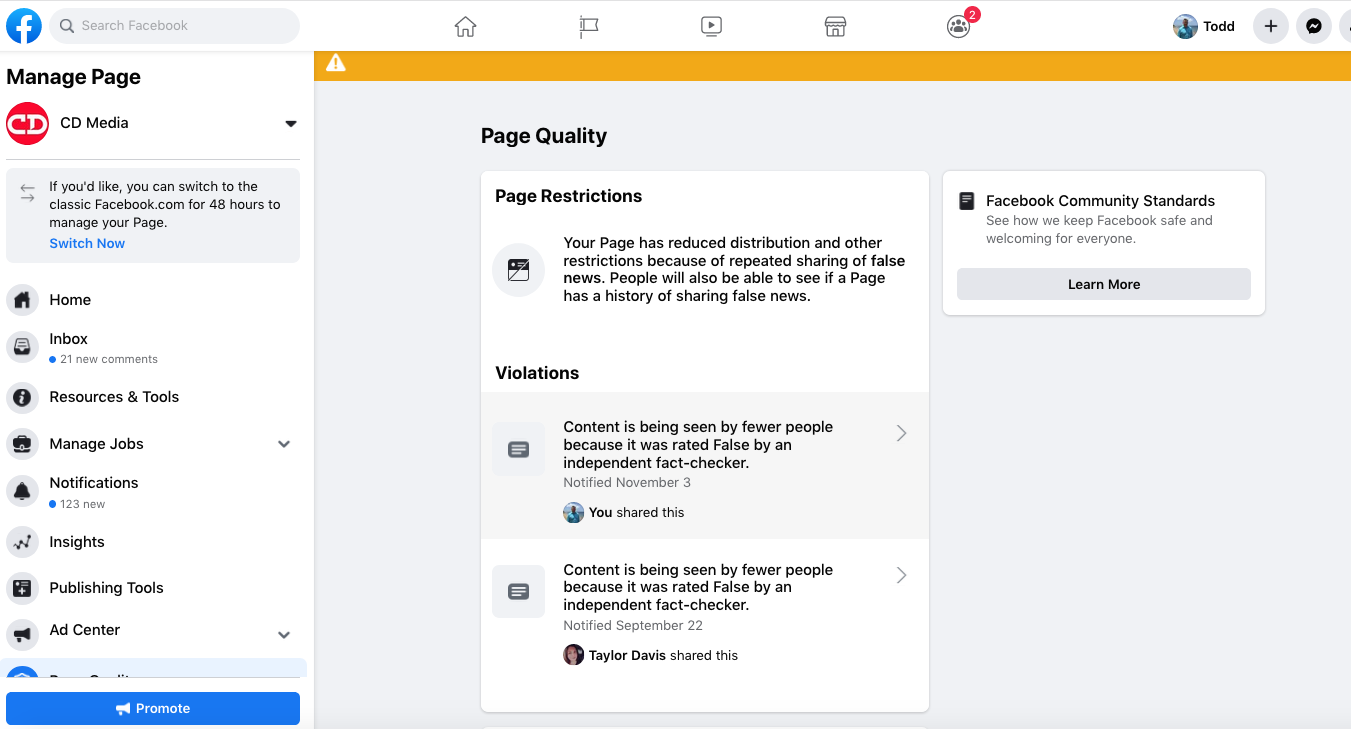Open the September 22 violation chevron
The height and width of the screenshot is (729, 1351).
(x=901, y=575)
